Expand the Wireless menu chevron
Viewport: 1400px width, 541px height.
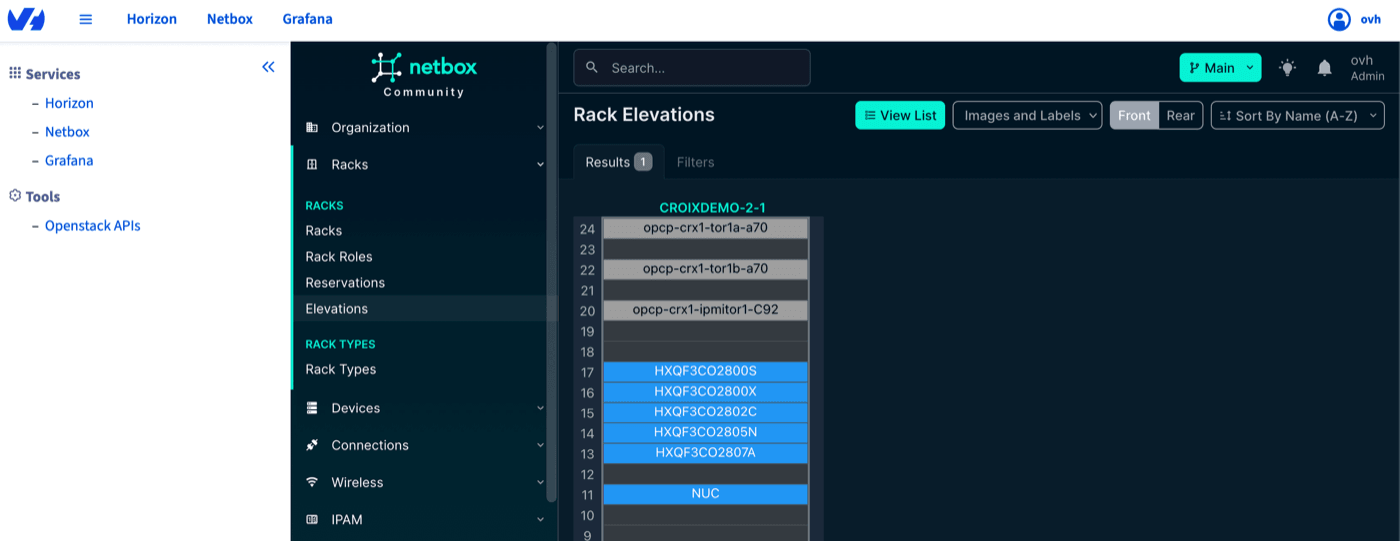point(540,482)
